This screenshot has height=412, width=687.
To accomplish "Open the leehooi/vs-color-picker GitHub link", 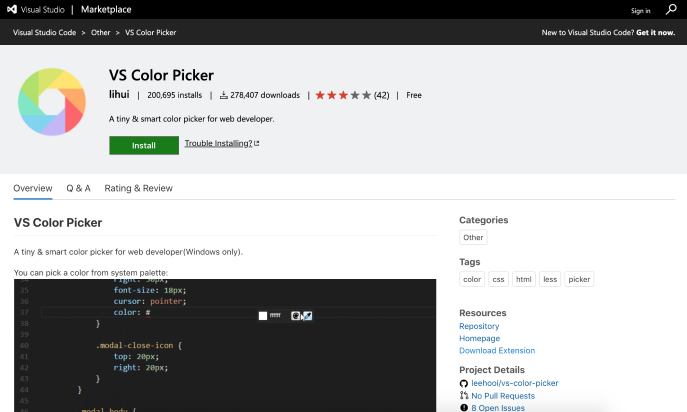I will [515, 384].
